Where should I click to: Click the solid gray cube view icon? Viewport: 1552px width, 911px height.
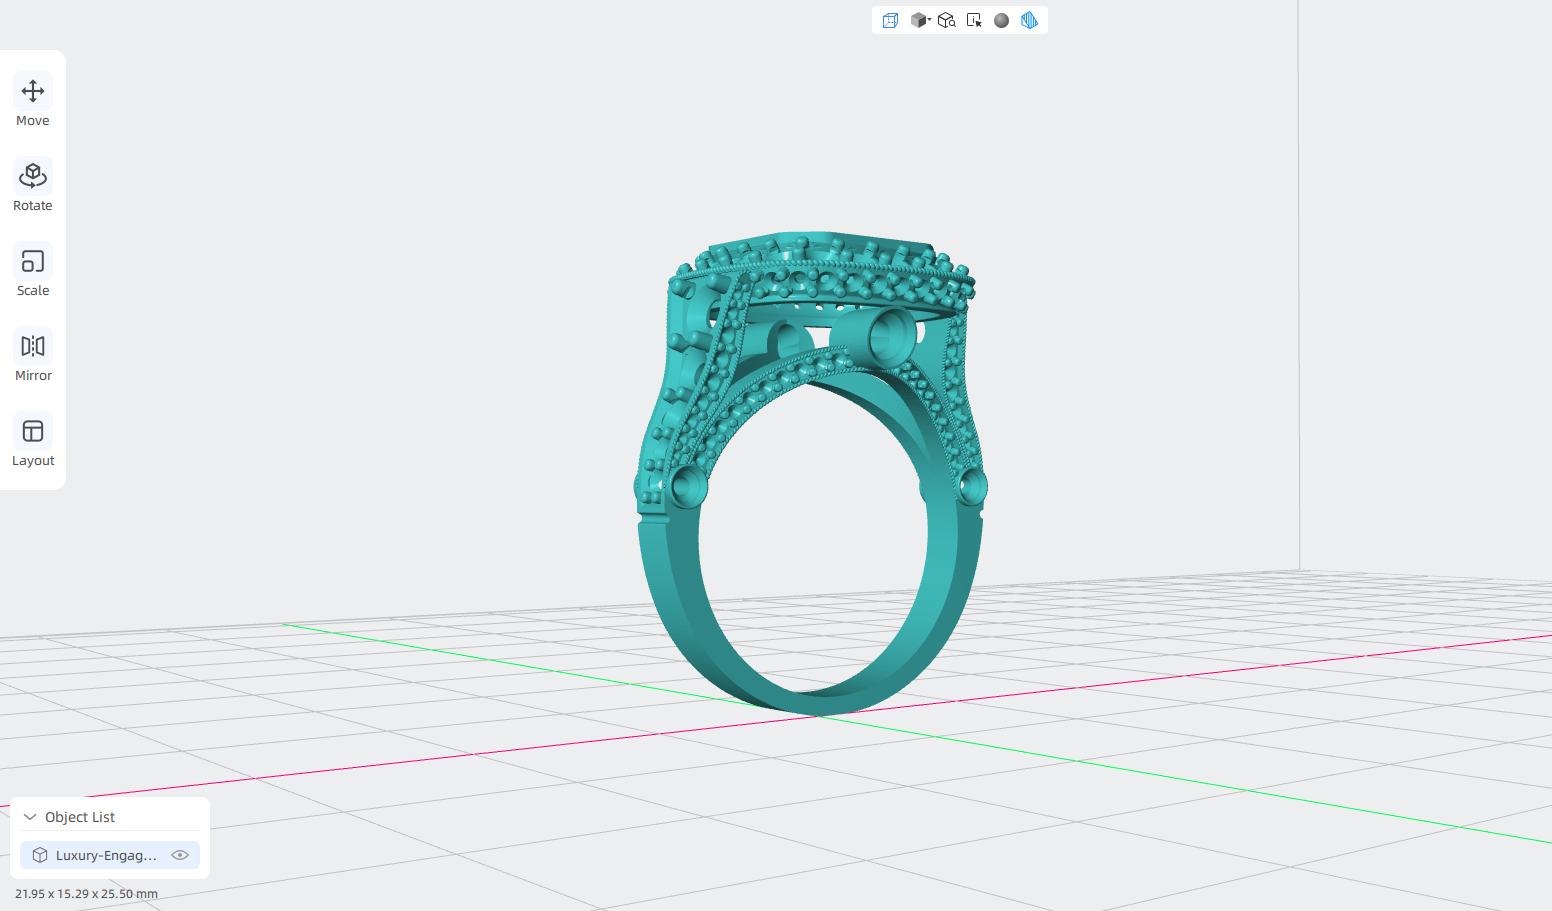917,20
